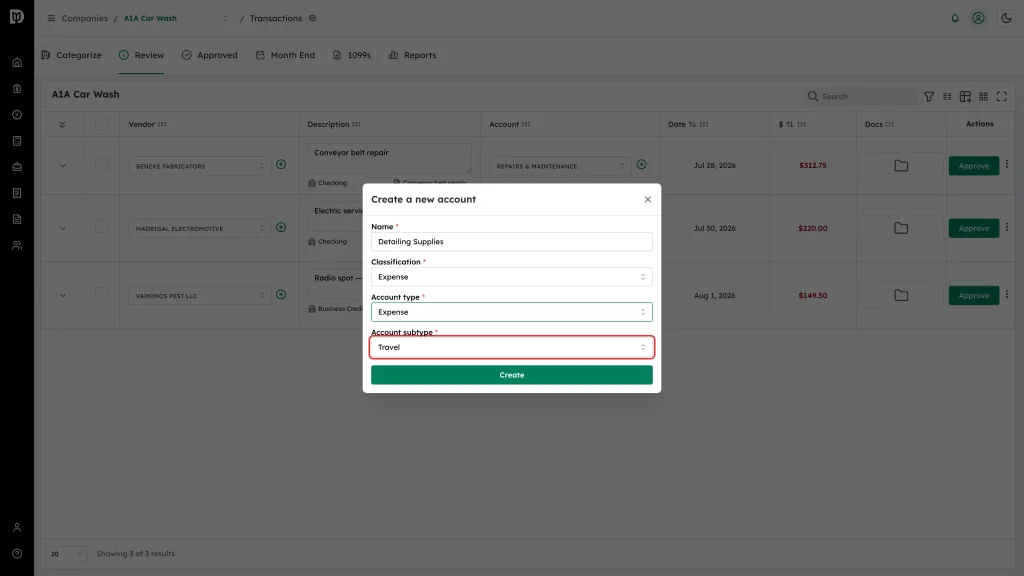This screenshot has width=1024, height=576.
Task: Click the Name field with Detailing Supplies
Action: click(x=511, y=242)
